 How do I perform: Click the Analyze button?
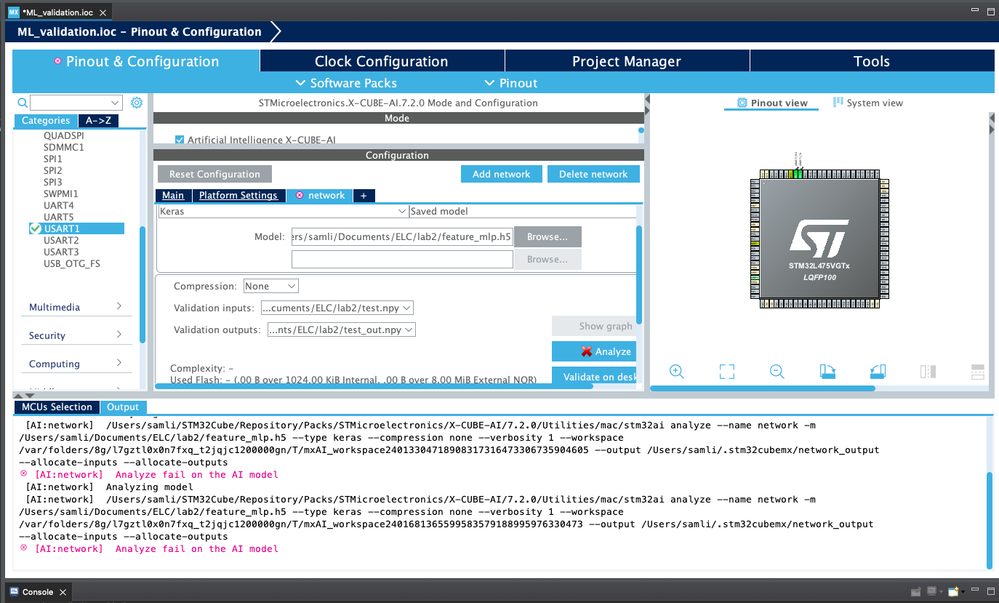(594, 351)
